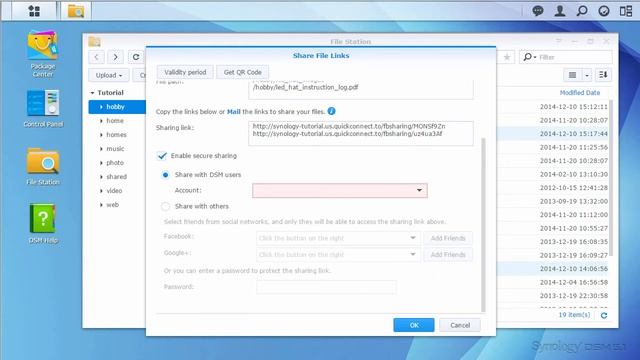Click the filter magnifier icon

[529, 57]
